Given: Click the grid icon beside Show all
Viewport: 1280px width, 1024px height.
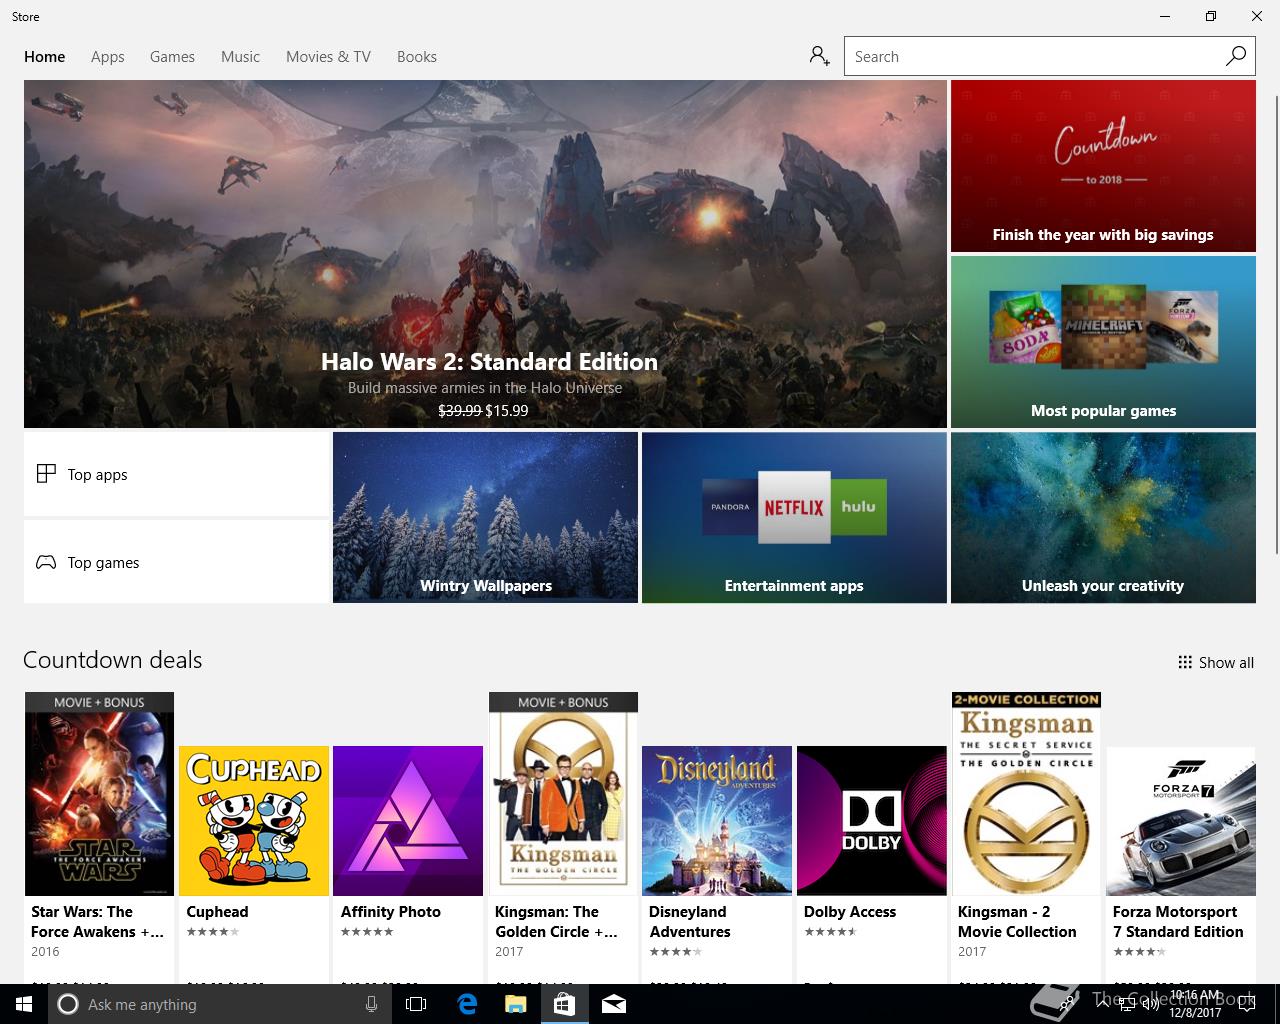Looking at the screenshot, I should (1185, 662).
